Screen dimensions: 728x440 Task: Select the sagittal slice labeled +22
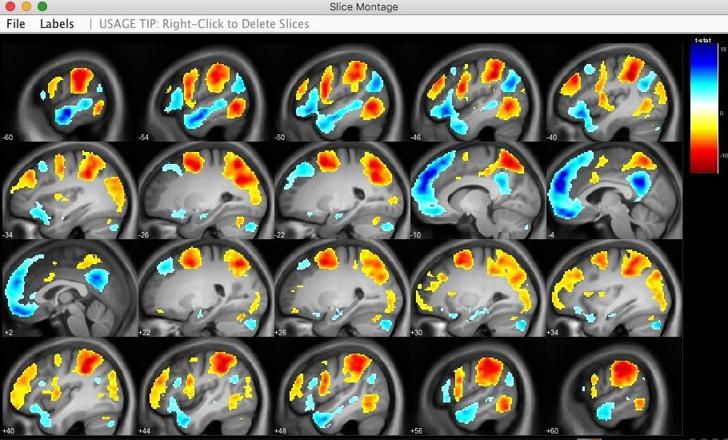click(x=205, y=288)
